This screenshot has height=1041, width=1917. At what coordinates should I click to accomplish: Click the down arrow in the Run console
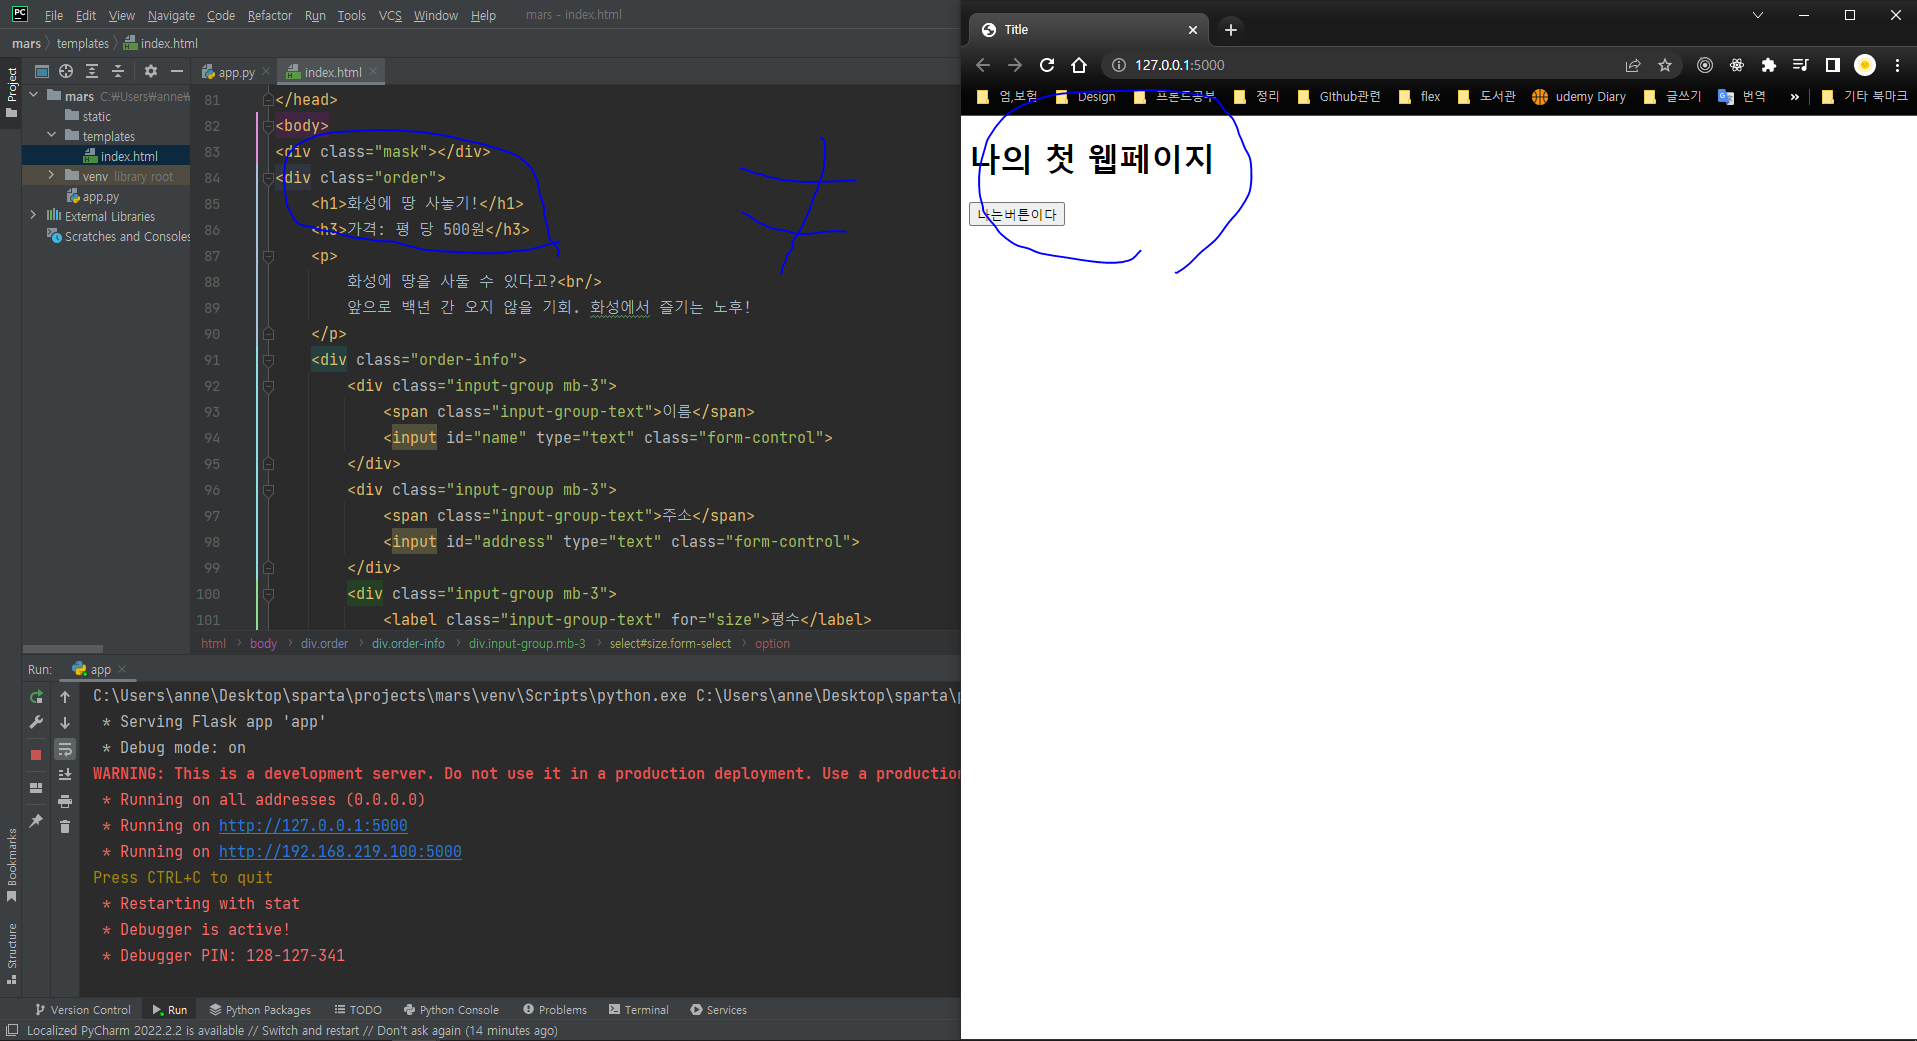click(65, 722)
